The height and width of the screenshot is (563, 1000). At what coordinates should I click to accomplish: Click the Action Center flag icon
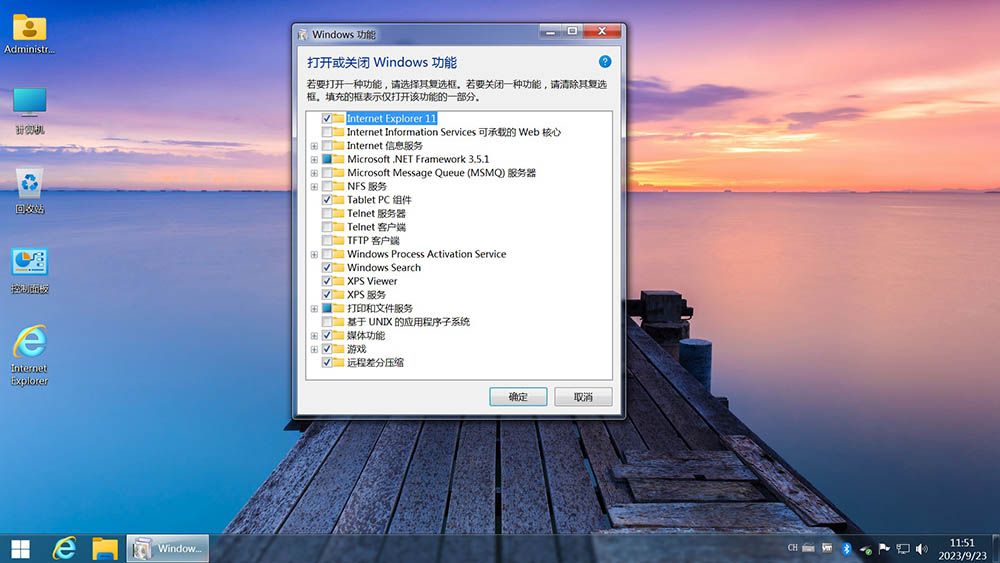pos(884,548)
